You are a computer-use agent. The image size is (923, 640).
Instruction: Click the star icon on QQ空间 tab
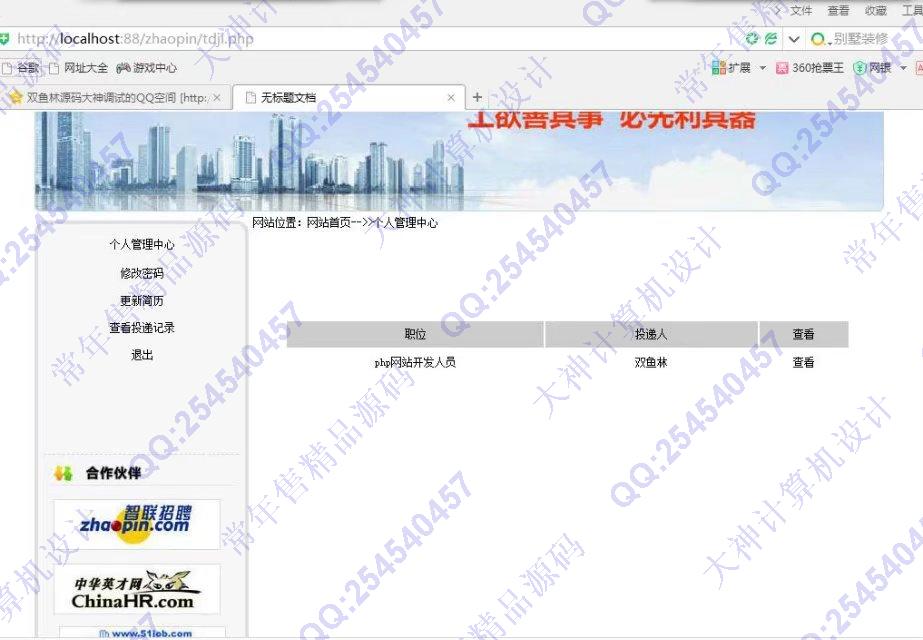pyautogui.click(x=16, y=98)
